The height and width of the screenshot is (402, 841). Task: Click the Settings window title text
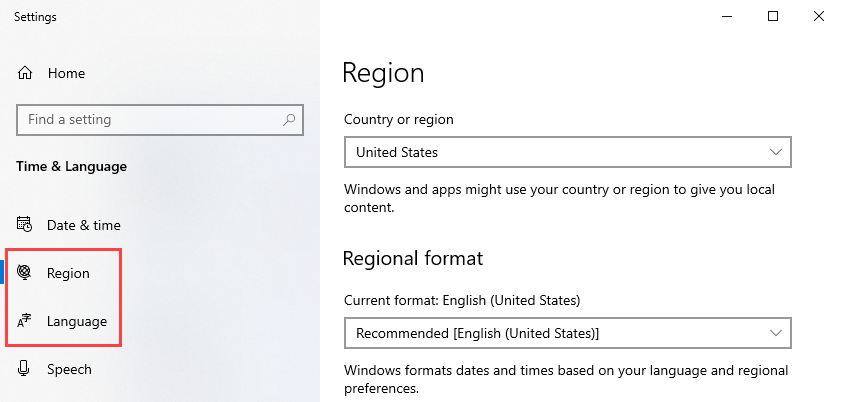click(35, 17)
